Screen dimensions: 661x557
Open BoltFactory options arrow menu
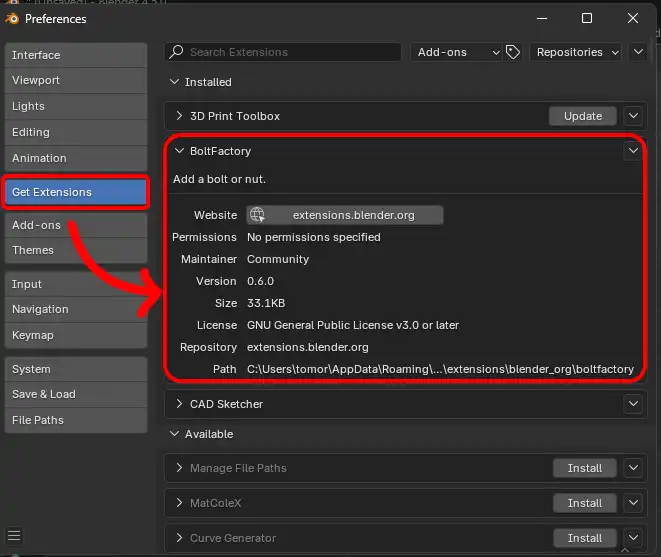point(632,151)
